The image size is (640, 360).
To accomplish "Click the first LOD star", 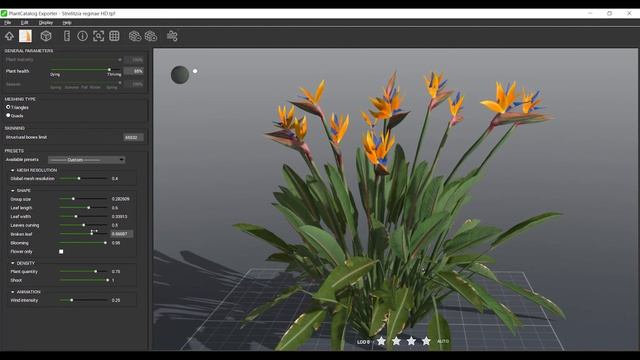I will [x=381, y=341].
